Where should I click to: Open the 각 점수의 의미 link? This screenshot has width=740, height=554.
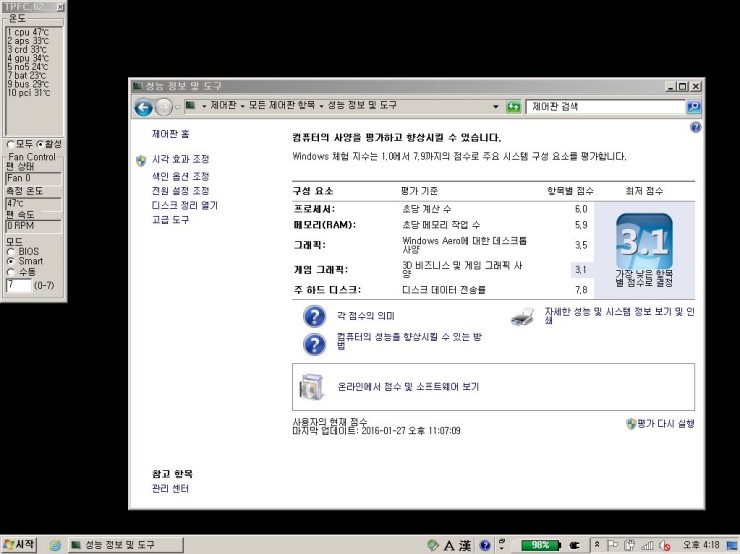pyautogui.click(x=366, y=316)
